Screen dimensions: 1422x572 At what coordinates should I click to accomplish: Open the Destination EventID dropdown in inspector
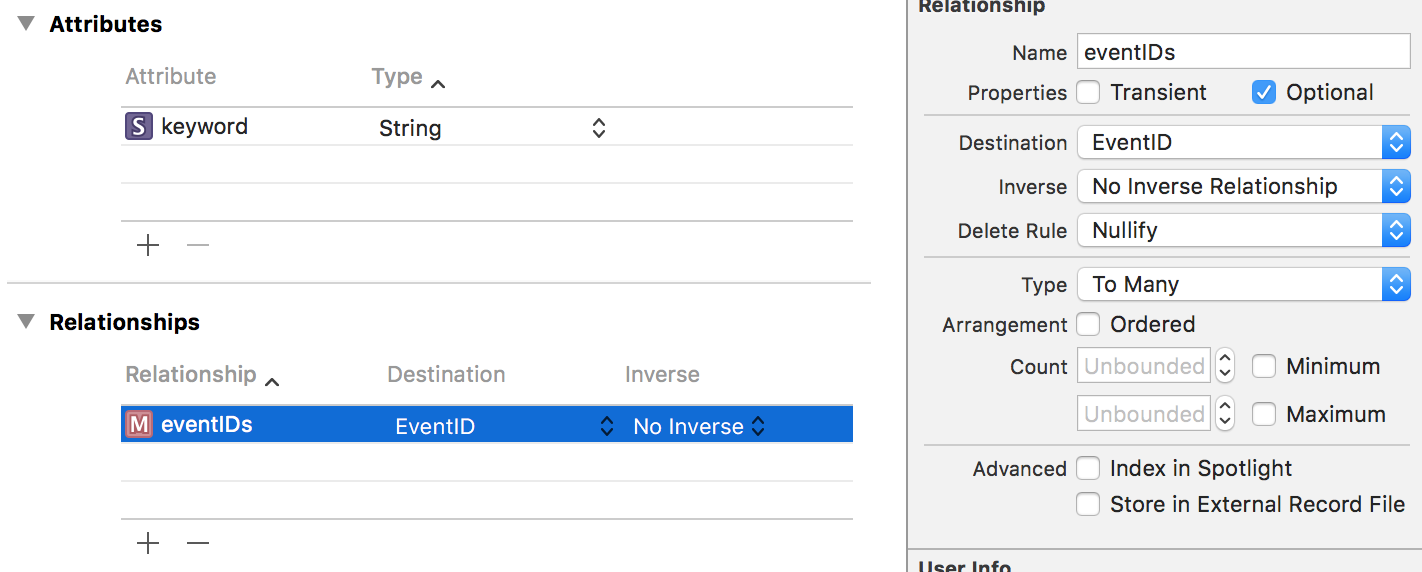coord(1243,143)
